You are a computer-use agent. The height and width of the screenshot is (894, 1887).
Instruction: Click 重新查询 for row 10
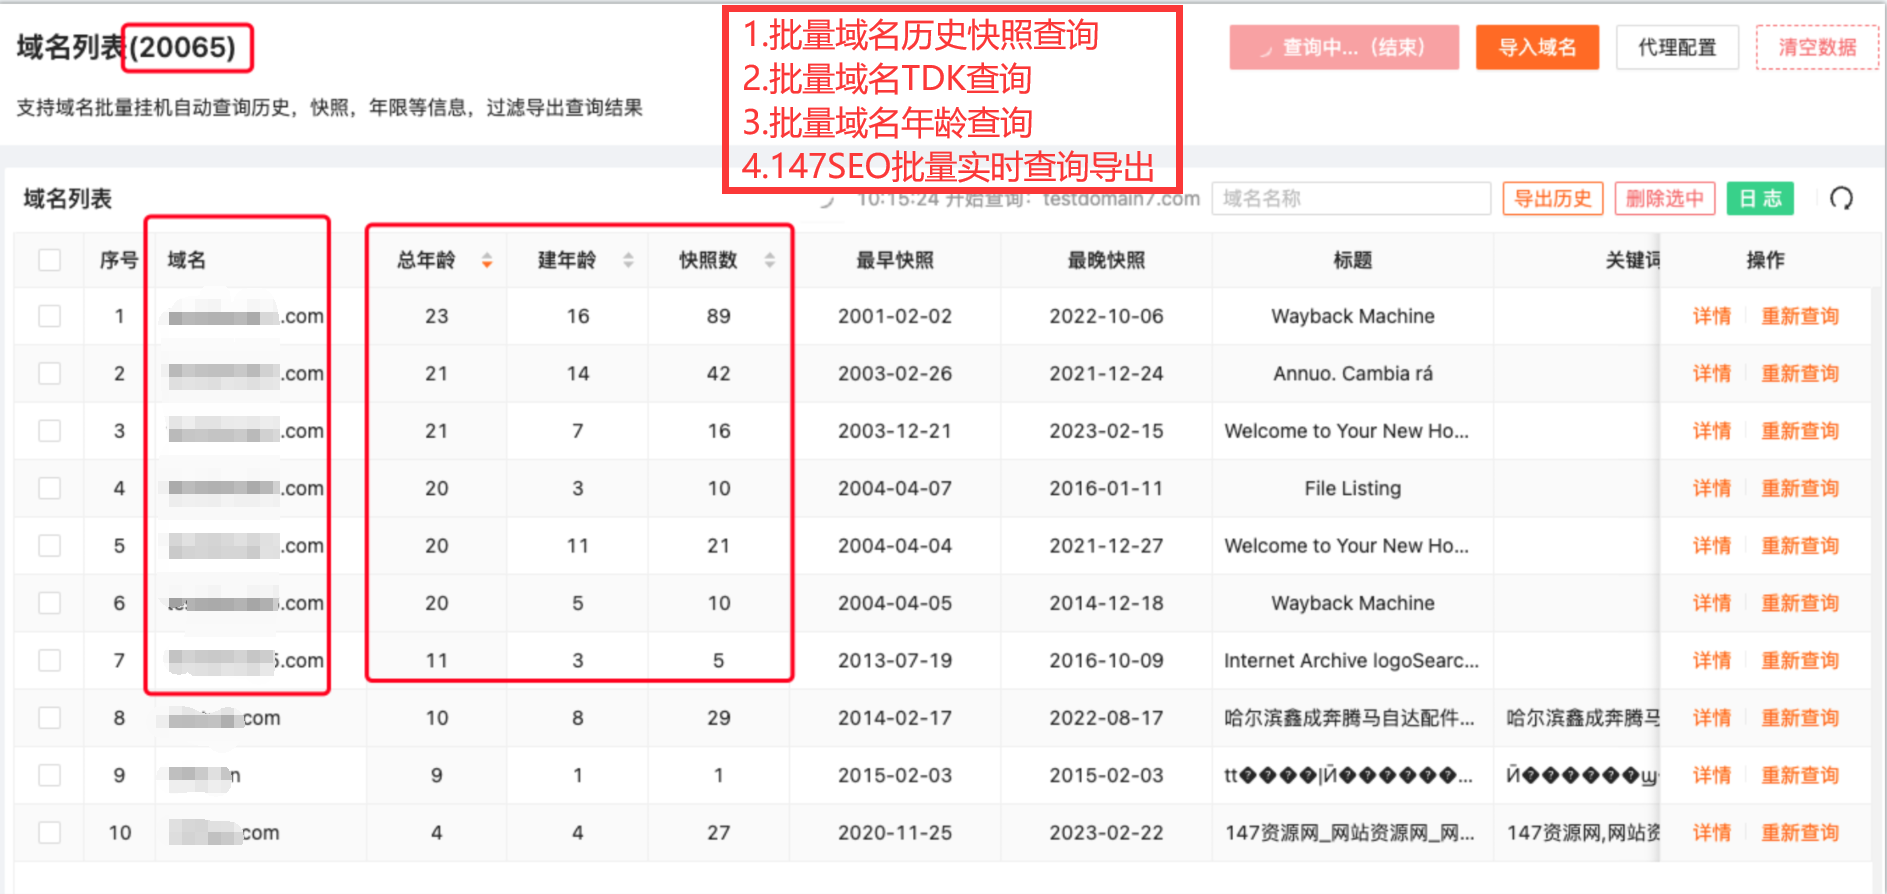[1800, 832]
